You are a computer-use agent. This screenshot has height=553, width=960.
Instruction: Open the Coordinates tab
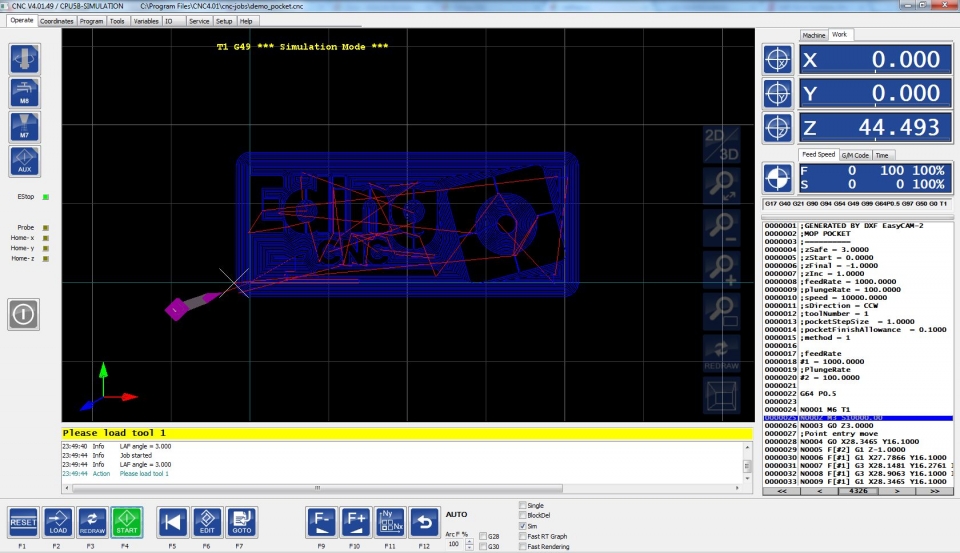coord(57,21)
